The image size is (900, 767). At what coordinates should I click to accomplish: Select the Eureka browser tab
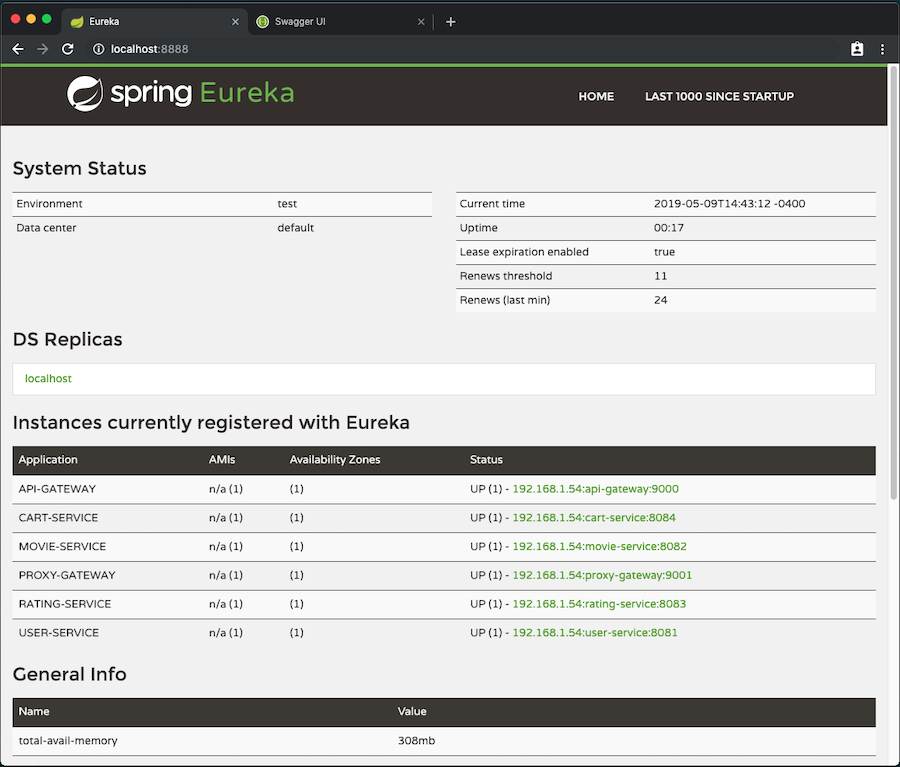[155, 22]
